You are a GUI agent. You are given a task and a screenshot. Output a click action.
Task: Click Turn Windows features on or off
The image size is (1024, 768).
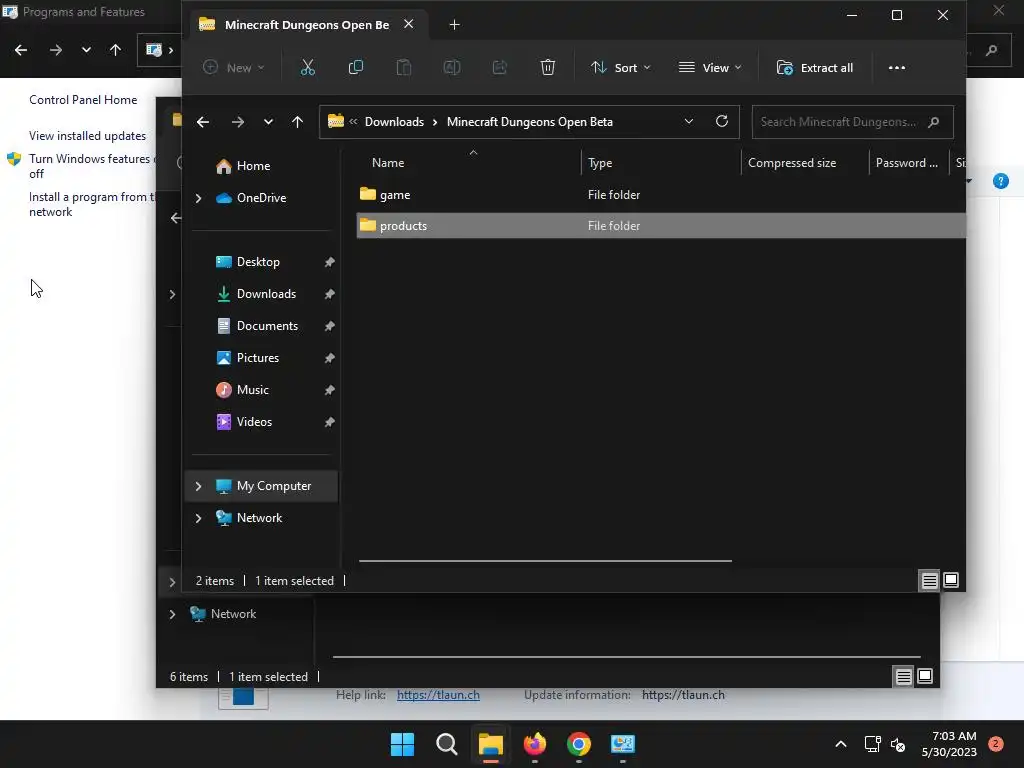[x=89, y=166]
